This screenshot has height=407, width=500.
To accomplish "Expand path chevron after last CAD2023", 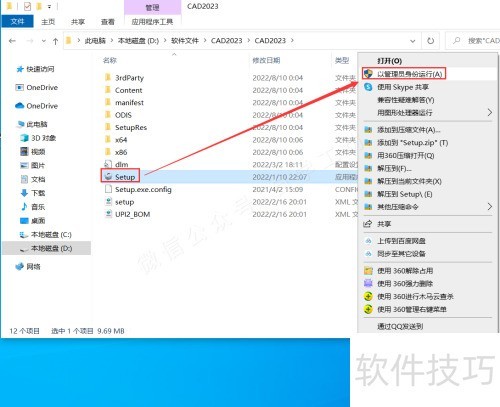I will pyautogui.click(x=292, y=41).
